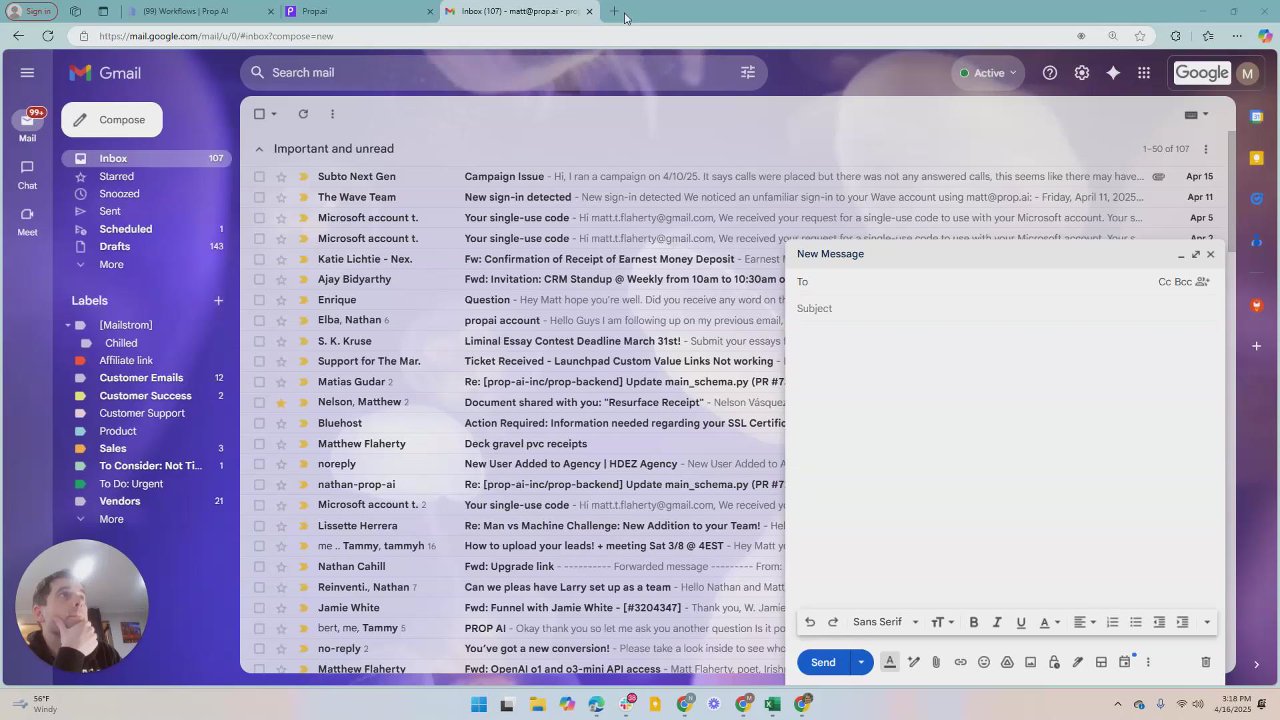Insert a numbered list
The image size is (1280, 720).
[1112, 622]
